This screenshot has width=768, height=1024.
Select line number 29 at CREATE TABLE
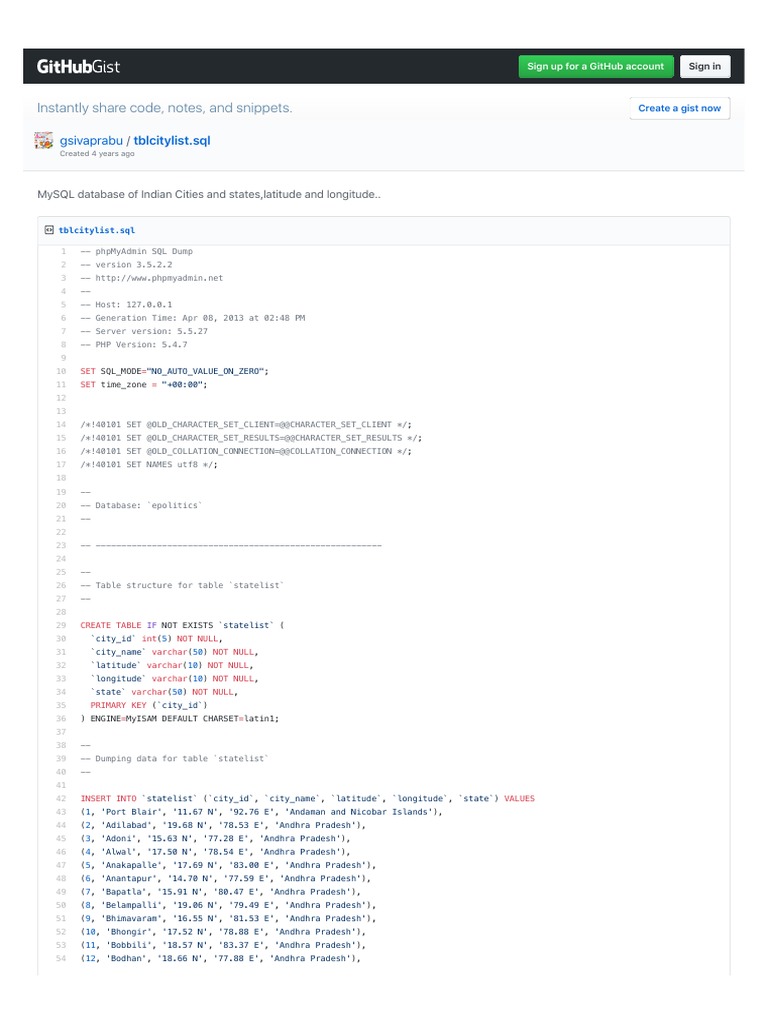tap(61, 625)
